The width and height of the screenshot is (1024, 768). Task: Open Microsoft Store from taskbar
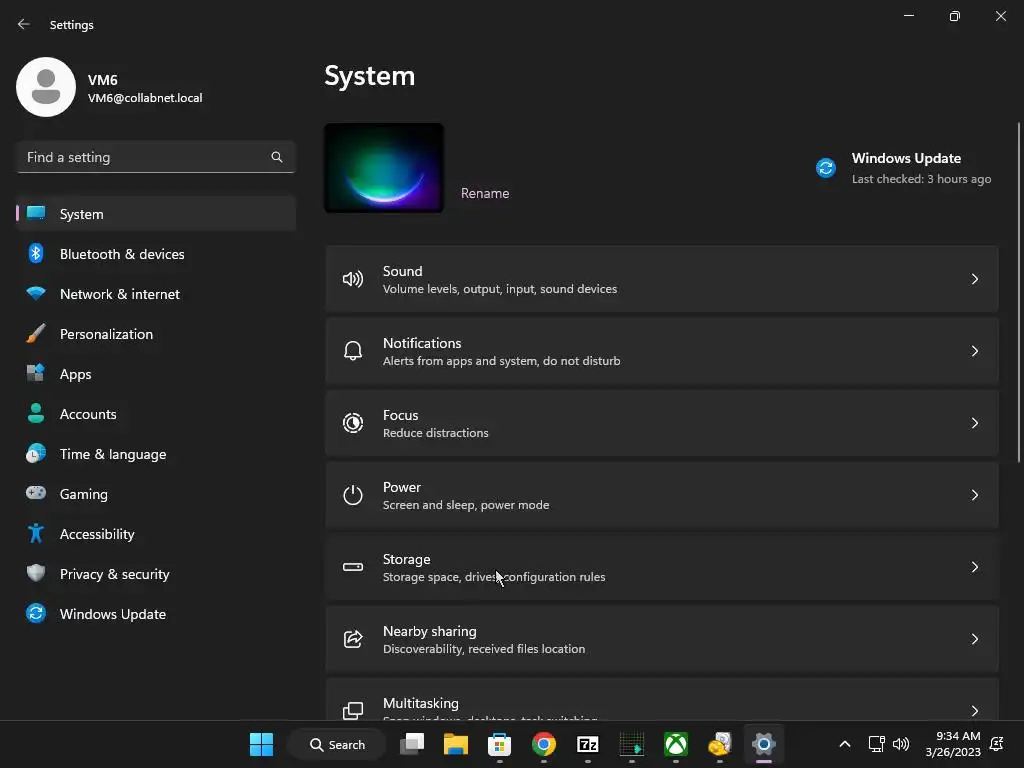click(x=500, y=744)
